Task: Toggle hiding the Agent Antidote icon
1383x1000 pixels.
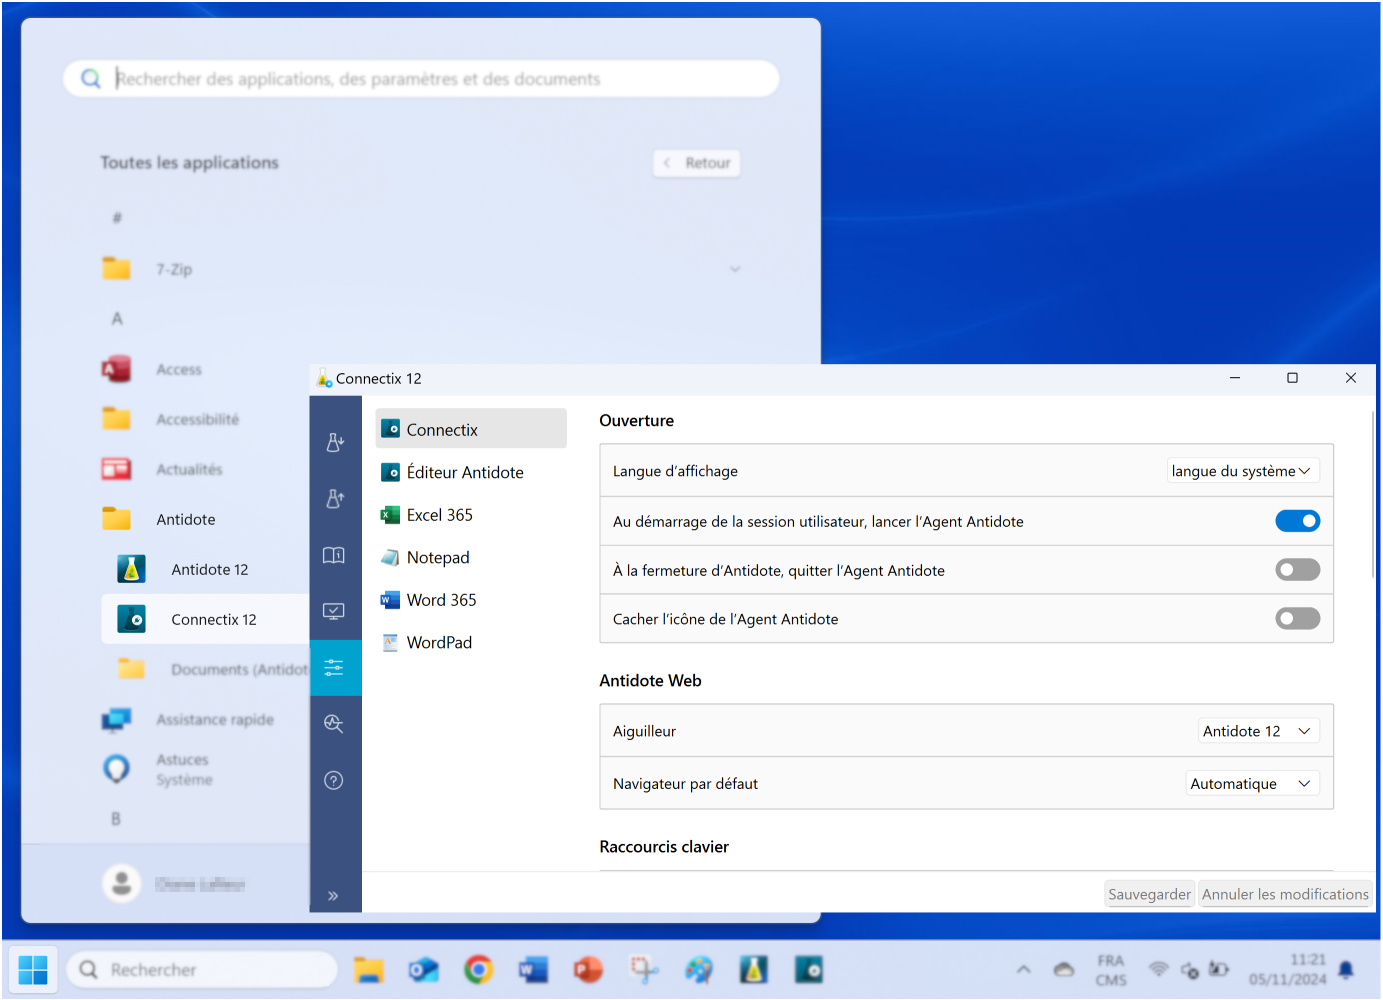Action: 1297,619
